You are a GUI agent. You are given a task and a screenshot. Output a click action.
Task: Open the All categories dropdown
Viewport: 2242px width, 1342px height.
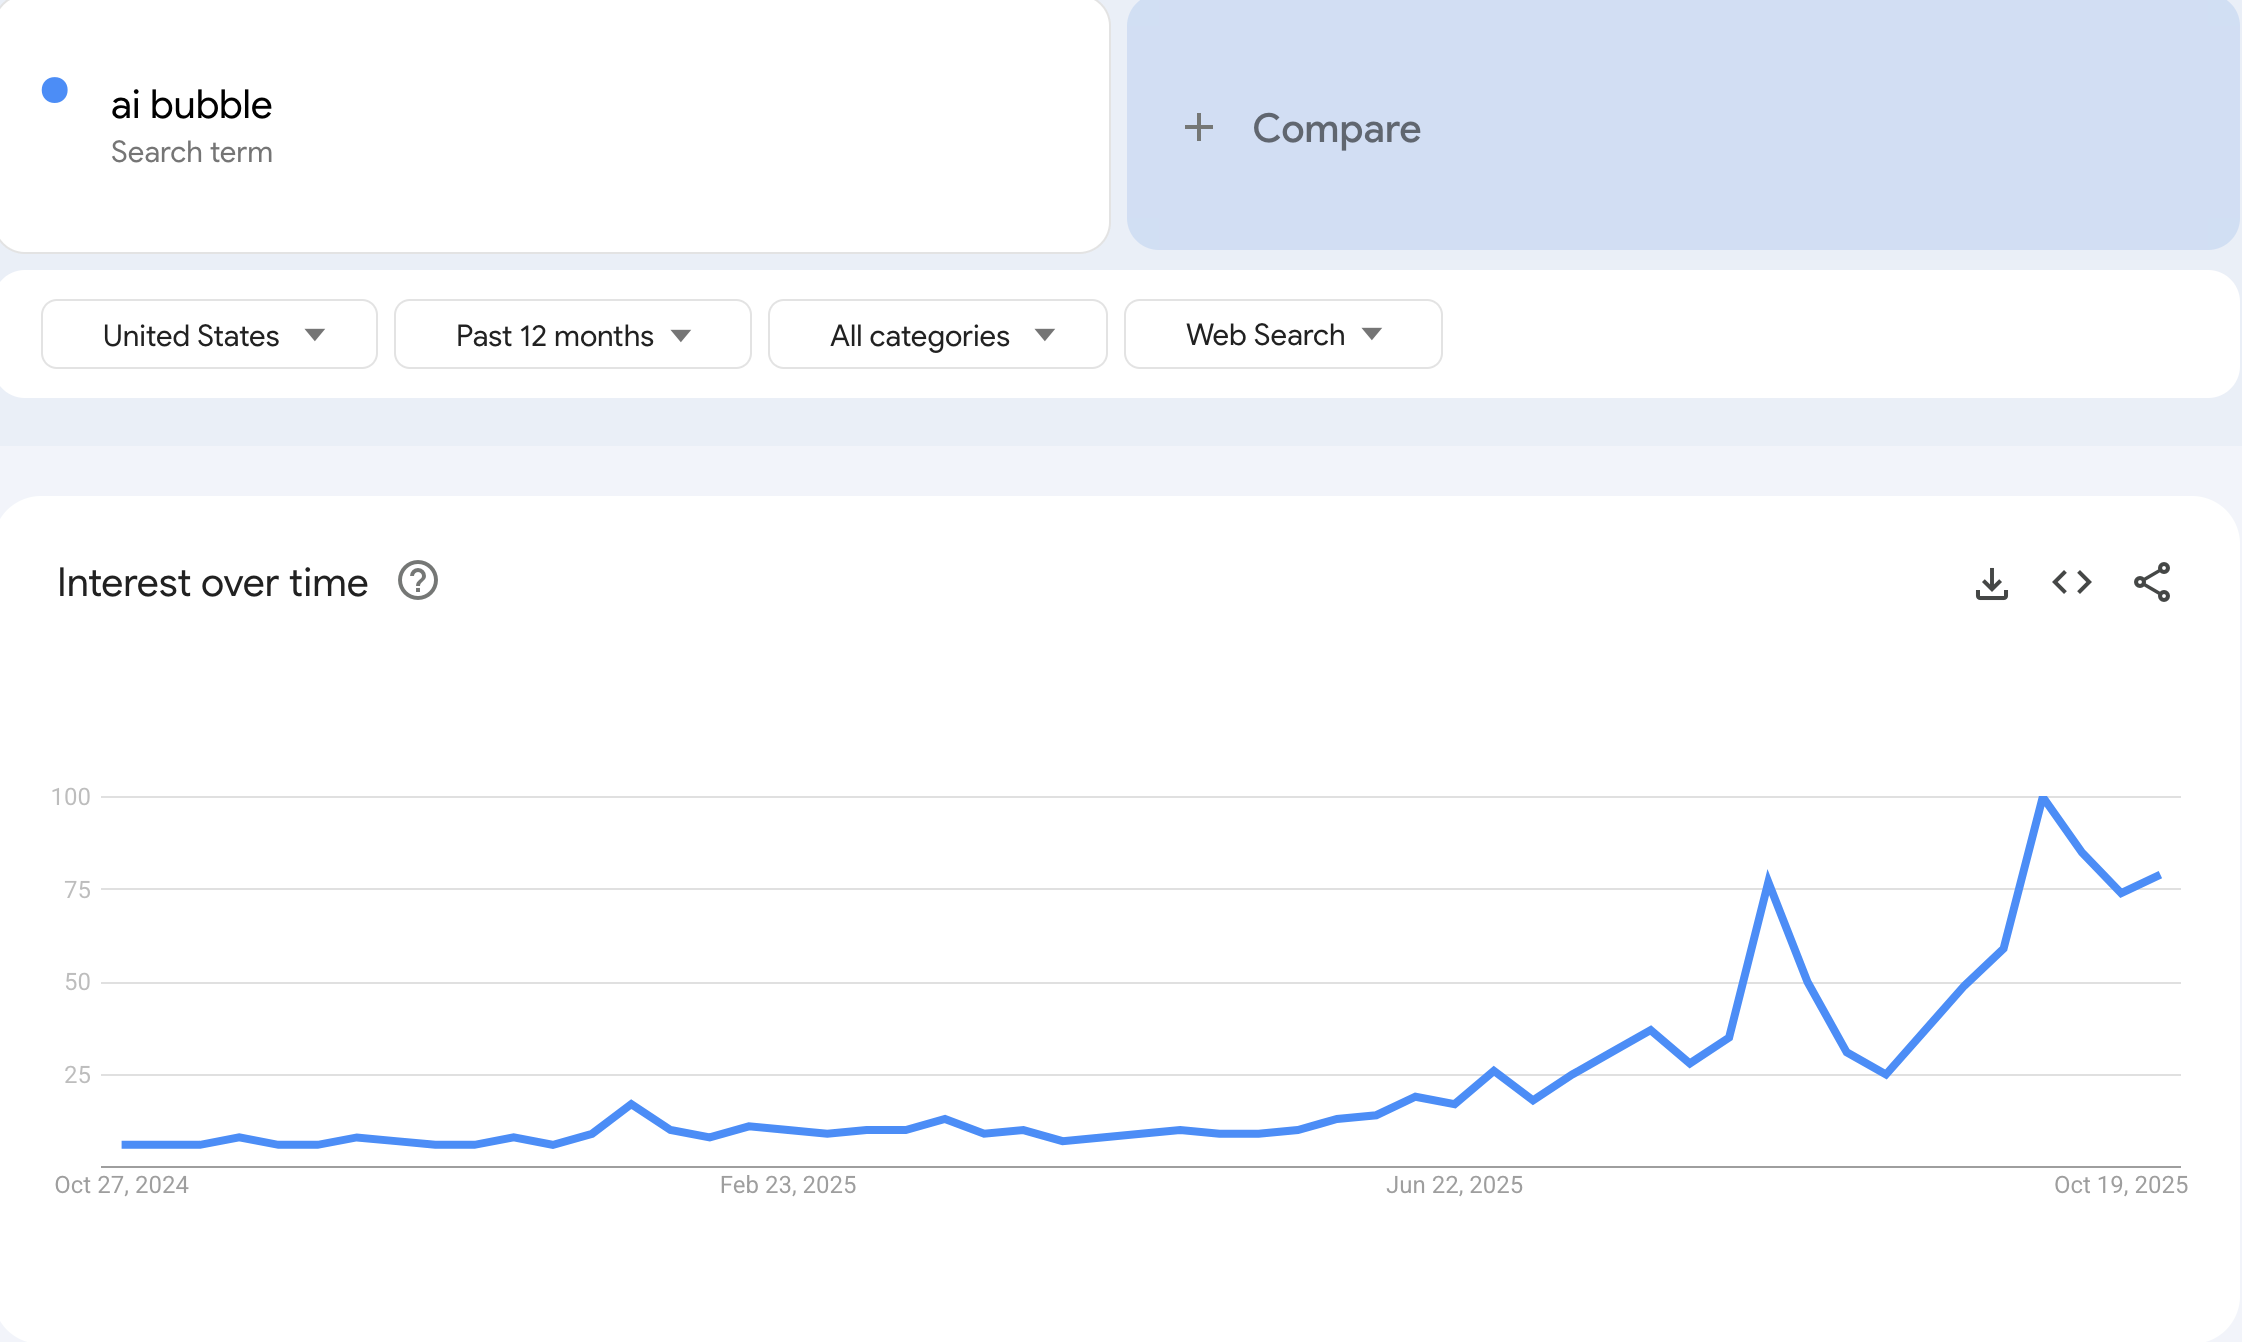(937, 335)
